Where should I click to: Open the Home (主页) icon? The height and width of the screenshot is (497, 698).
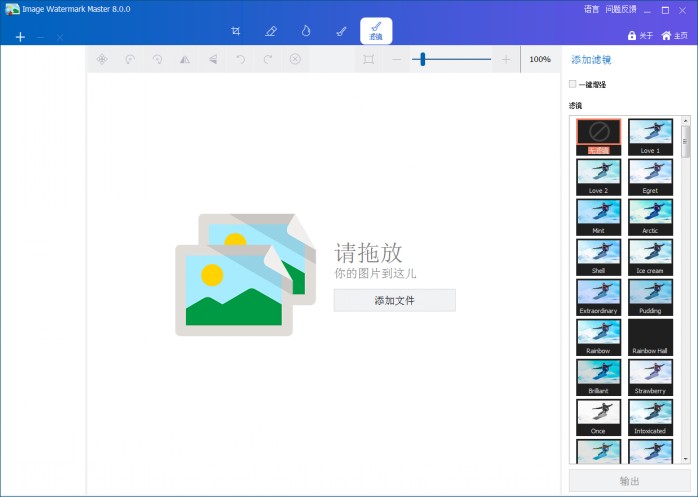674,36
